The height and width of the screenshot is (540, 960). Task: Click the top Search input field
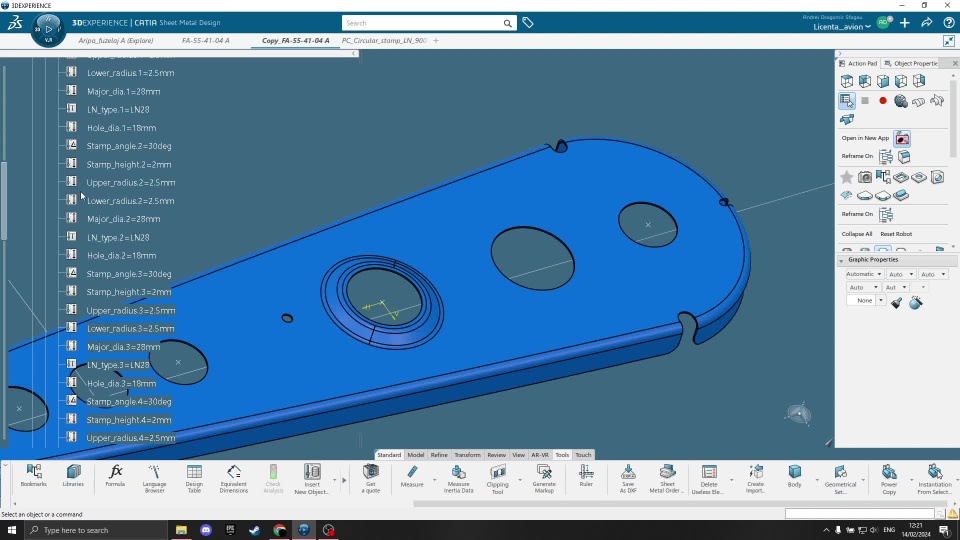coord(422,23)
